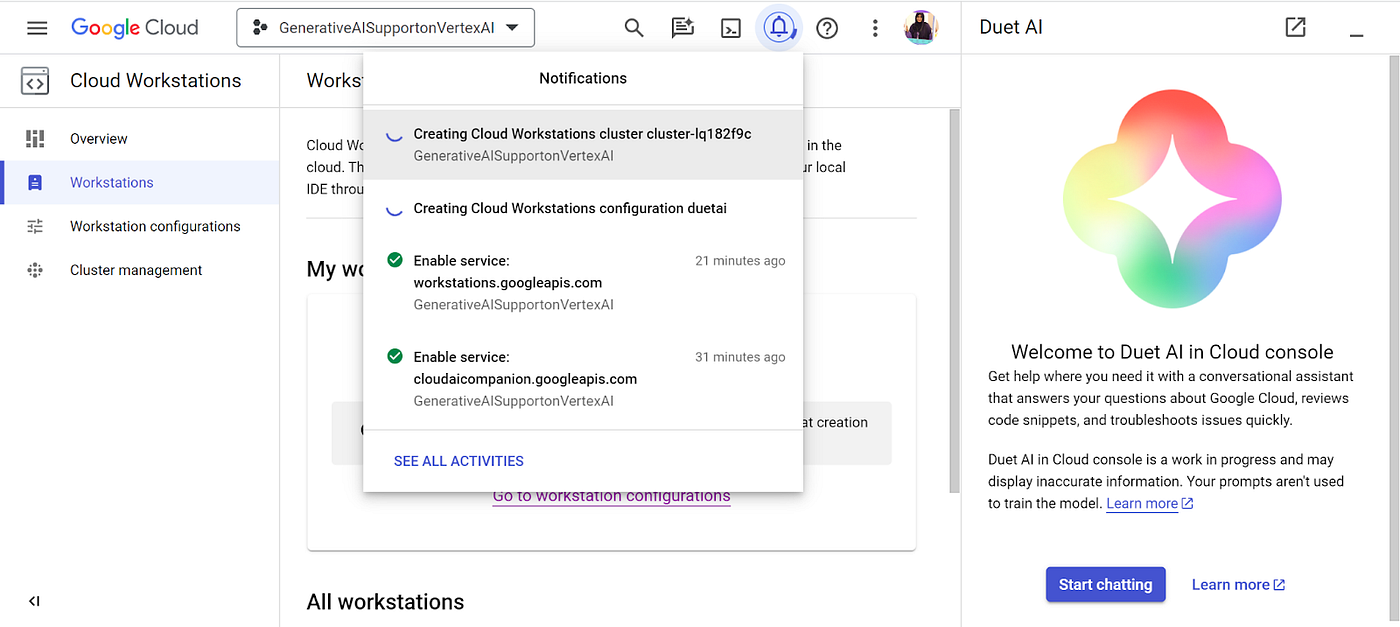Screen dimensions: 1400x627
Task: Open Cluster management in sidebar
Action: coord(140,270)
